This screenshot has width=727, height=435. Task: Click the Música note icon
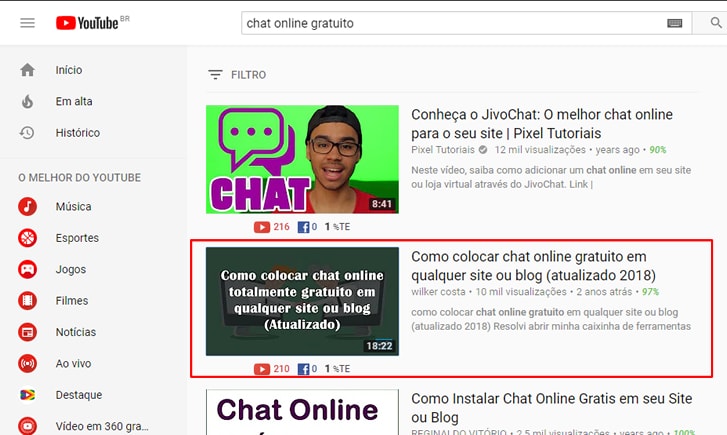(x=27, y=206)
